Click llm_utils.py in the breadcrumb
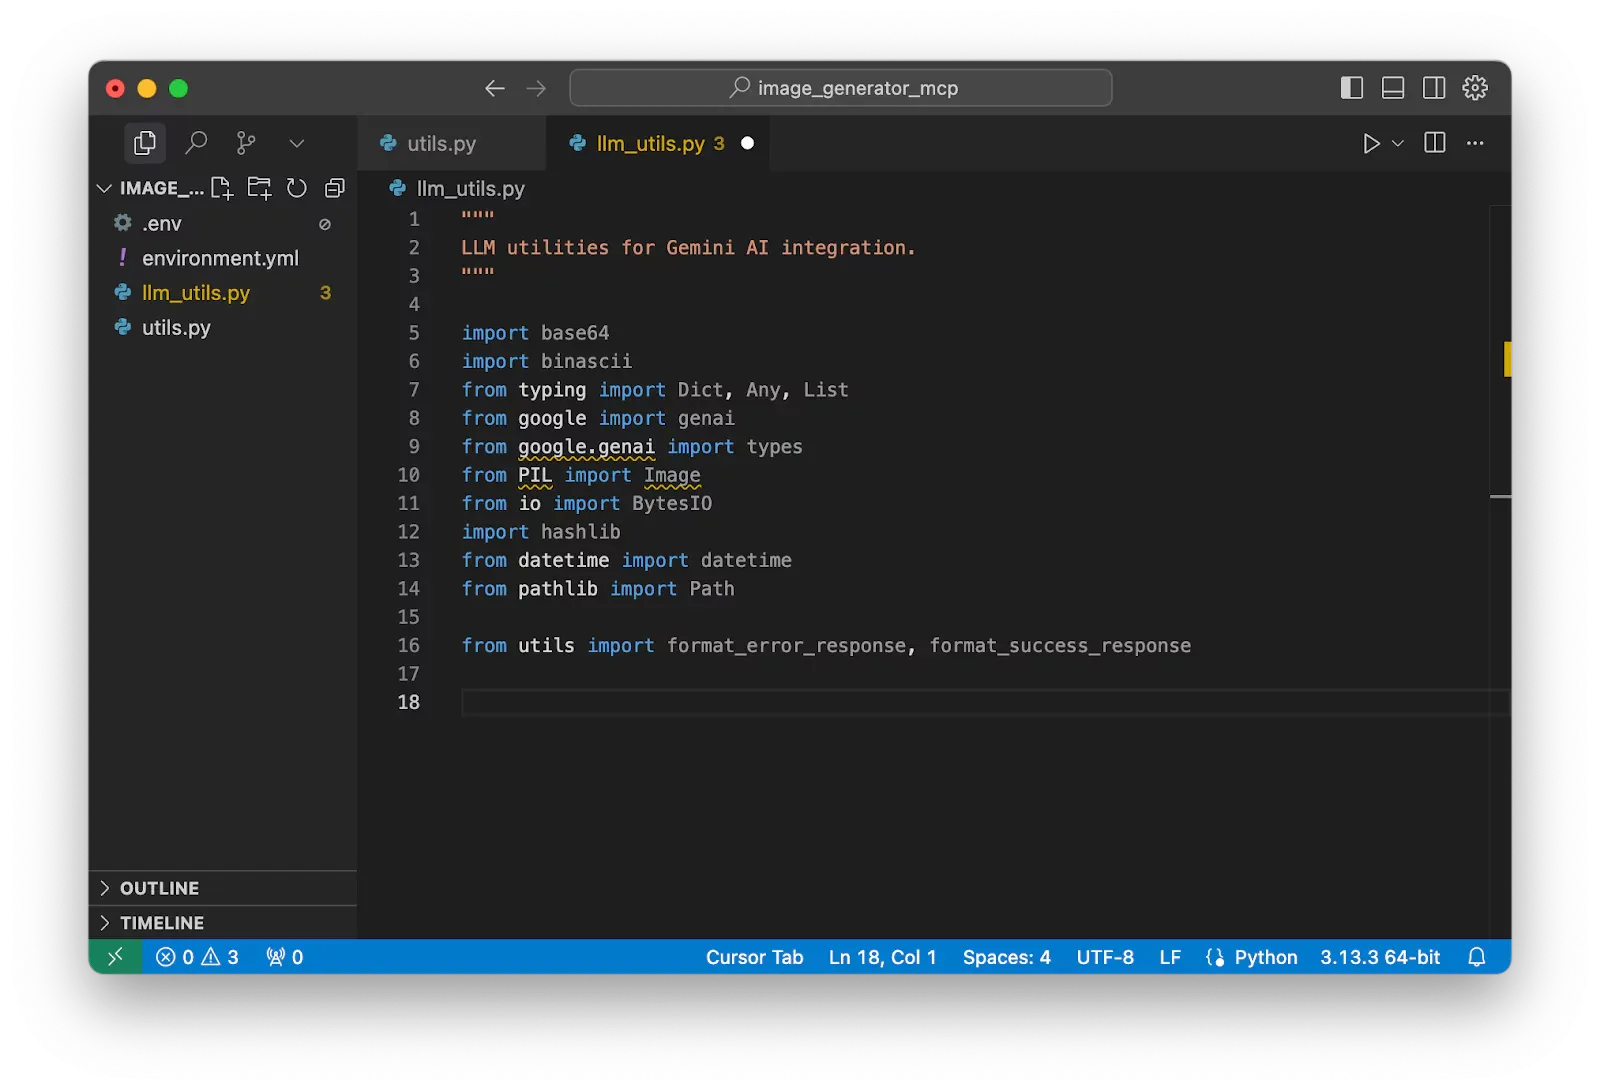 click(470, 188)
